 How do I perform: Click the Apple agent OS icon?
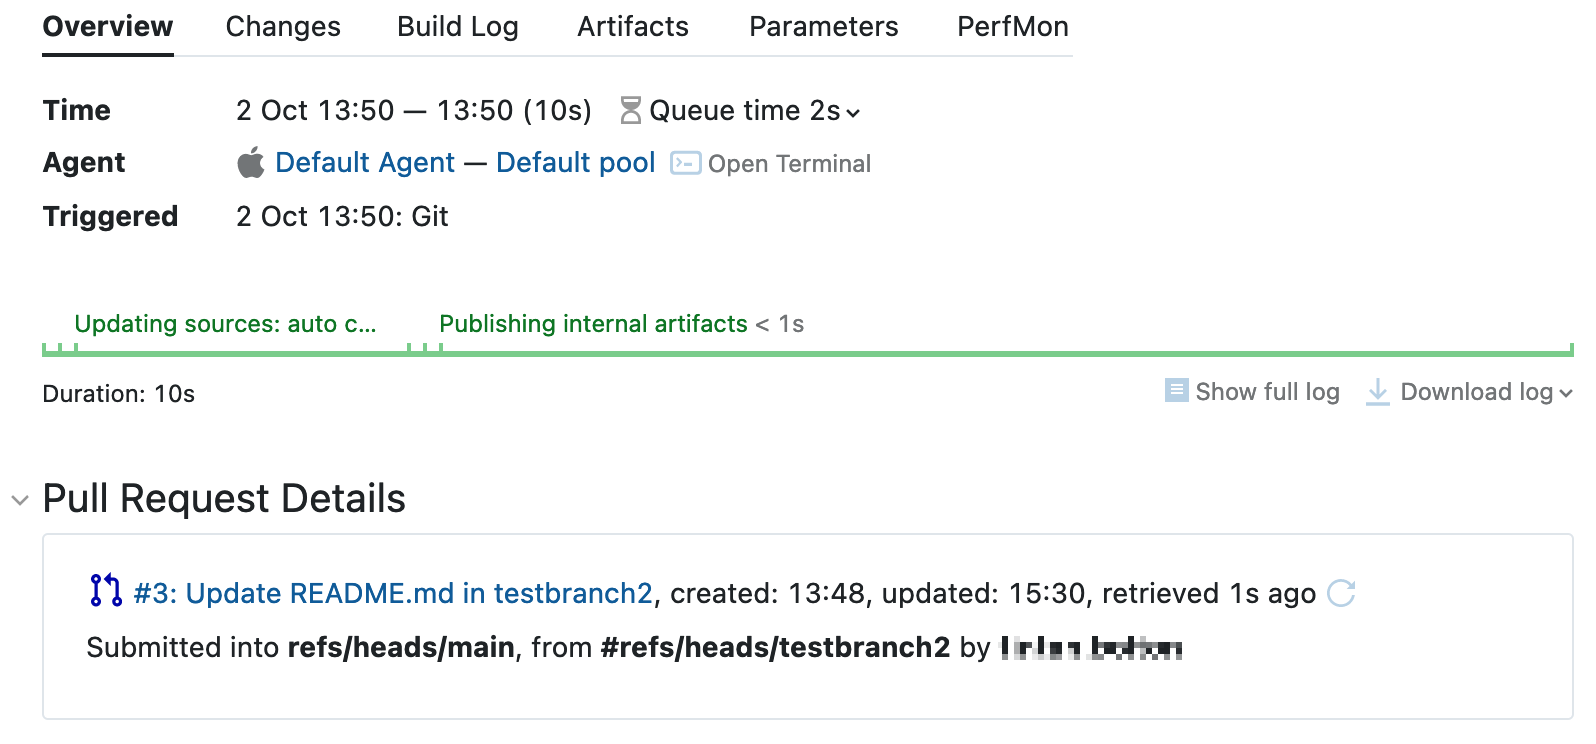click(249, 162)
